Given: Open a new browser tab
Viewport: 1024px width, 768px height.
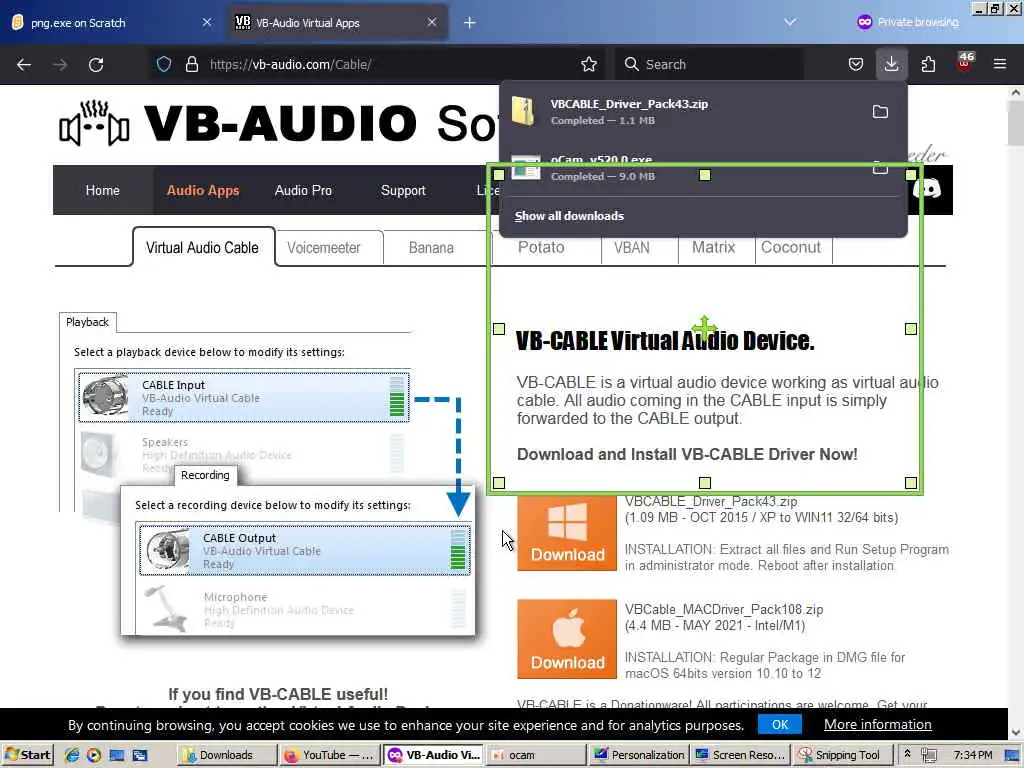Looking at the screenshot, I should tap(469, 23).
